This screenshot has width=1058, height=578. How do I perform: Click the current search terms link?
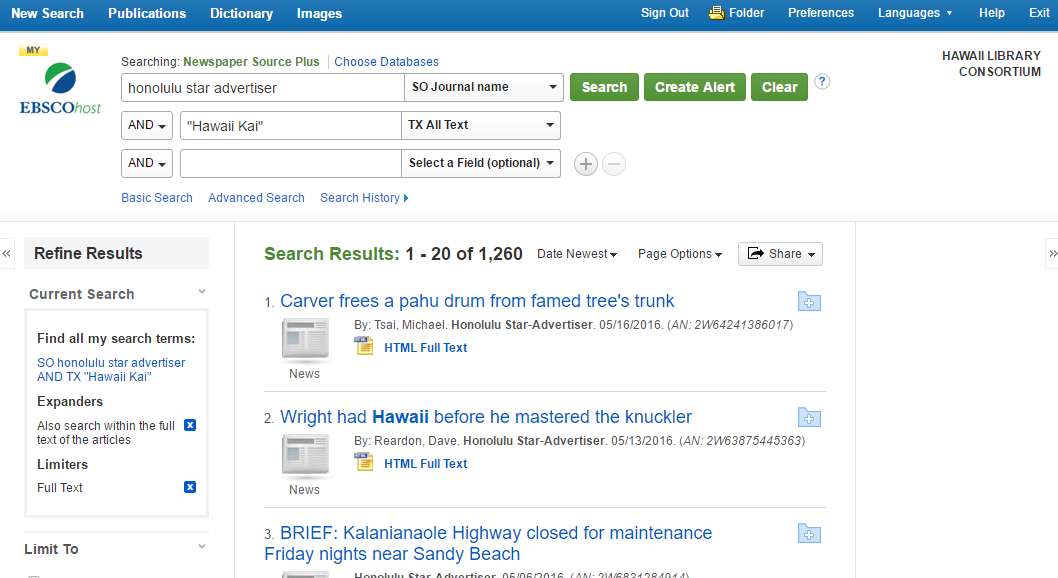(x=111, y=370)
